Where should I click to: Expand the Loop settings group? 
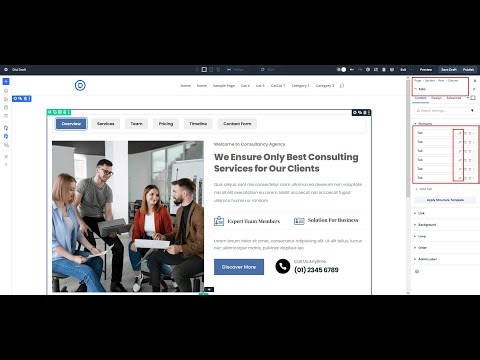click(x=420, y=236)
